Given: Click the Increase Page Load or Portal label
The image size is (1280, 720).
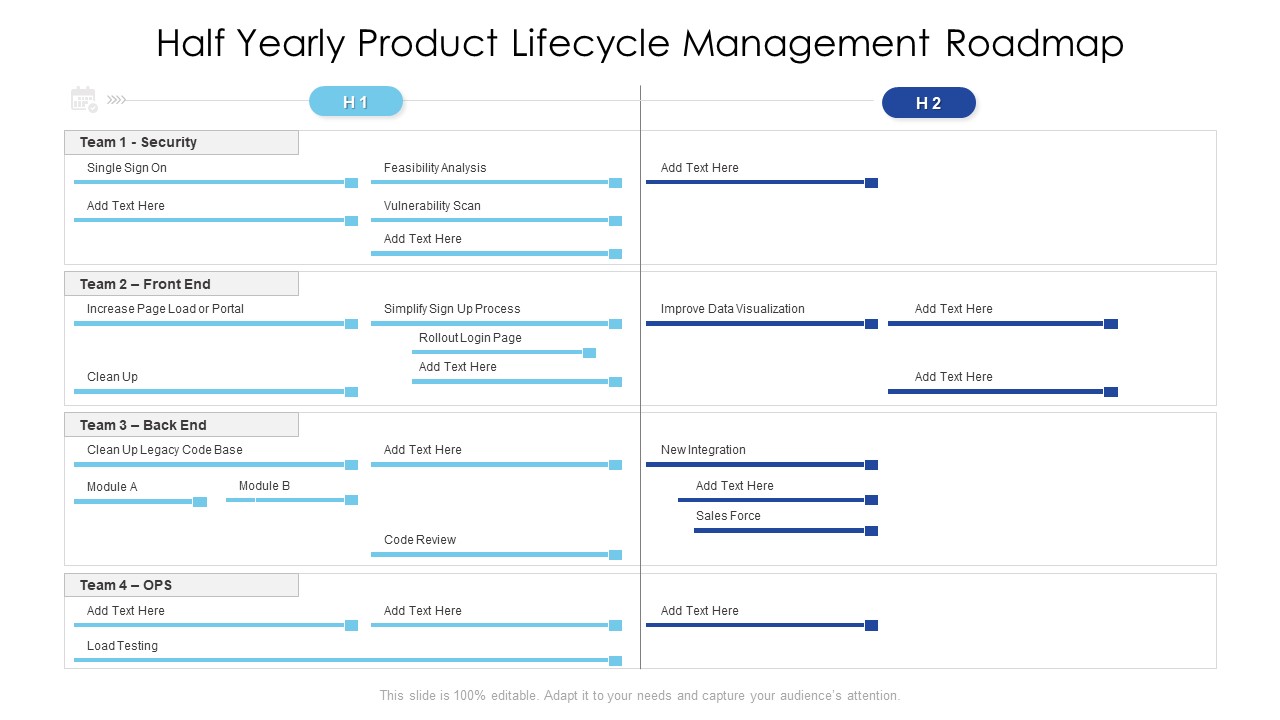Looking at the screenshot, I should pos(165,309).
